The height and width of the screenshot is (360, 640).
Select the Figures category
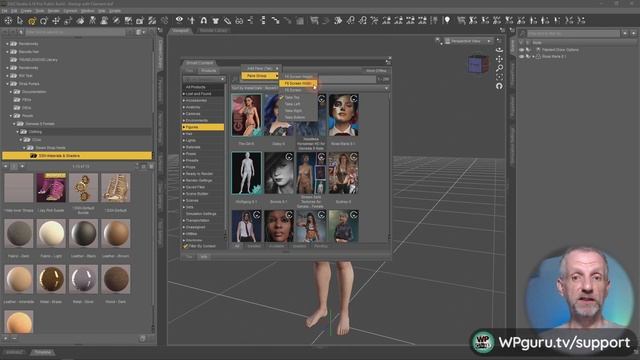(x=203, y=127)
